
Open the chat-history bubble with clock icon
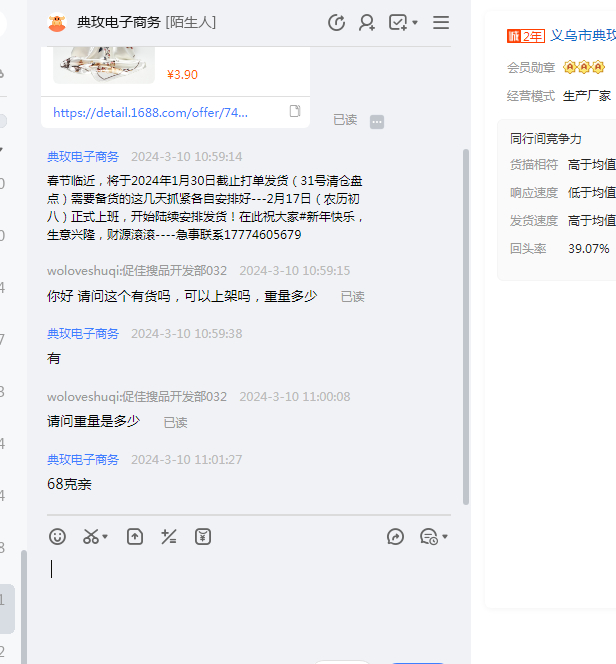(x=429, y=537)
